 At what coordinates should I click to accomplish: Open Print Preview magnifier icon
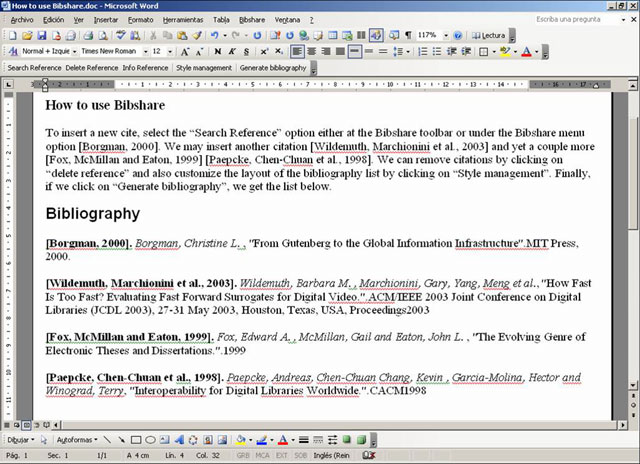(x=103, y=36)
